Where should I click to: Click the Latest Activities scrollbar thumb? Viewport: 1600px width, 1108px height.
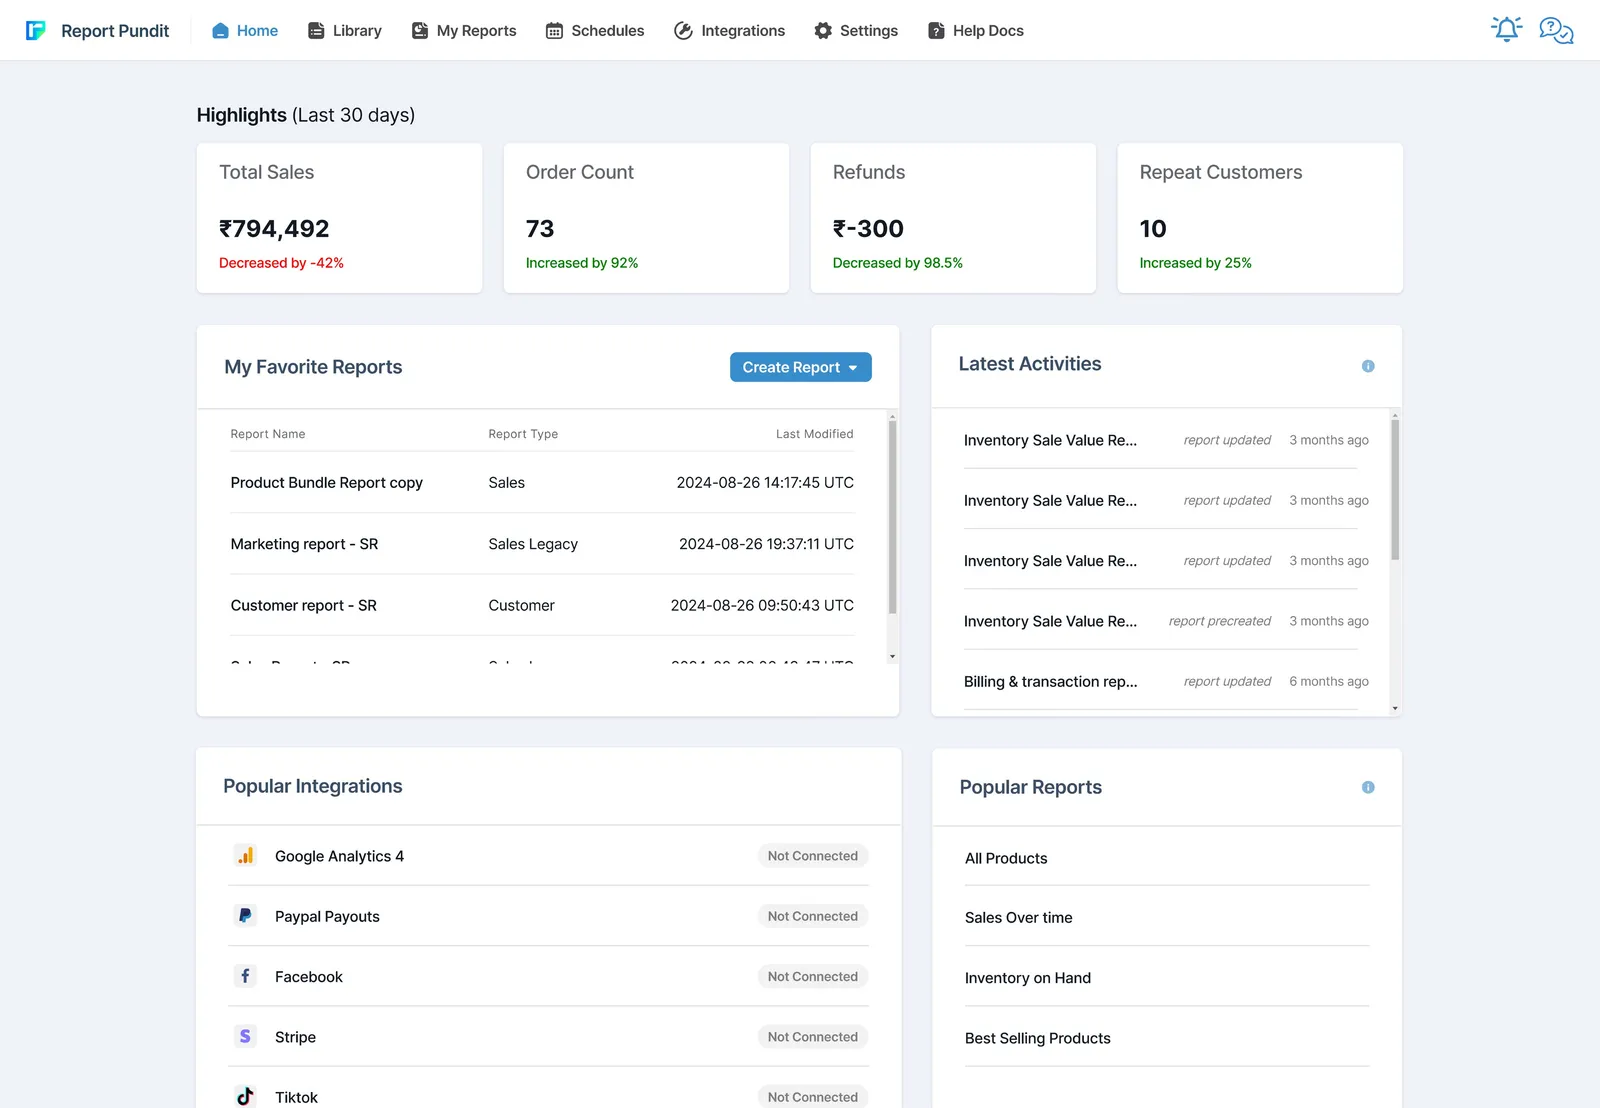1395,489
